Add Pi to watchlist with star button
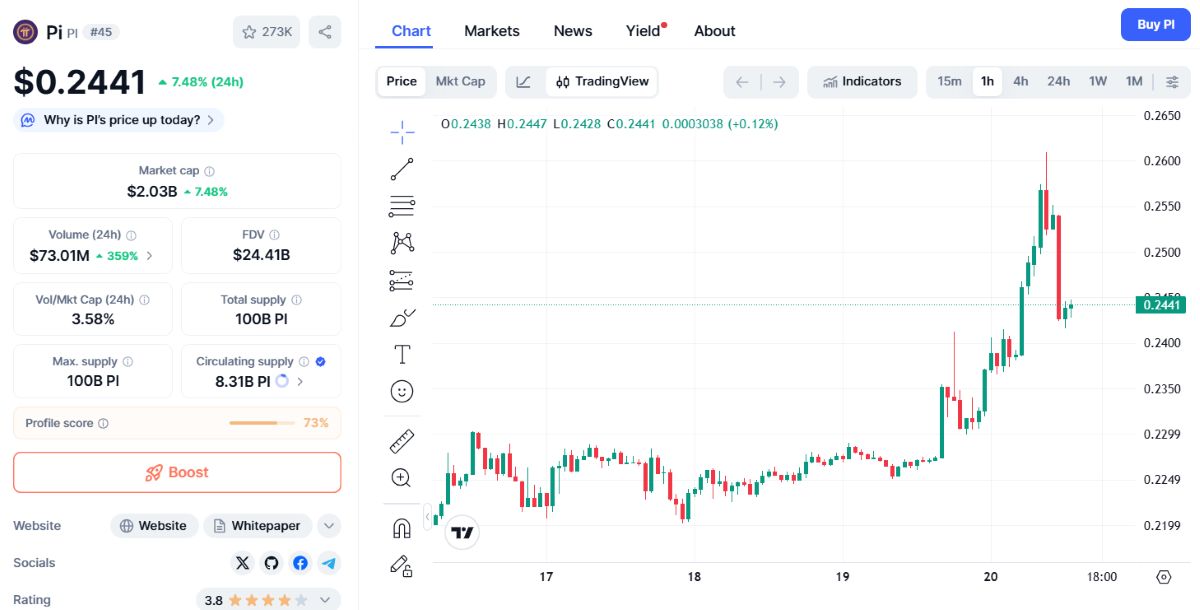 (x=266, y=32)
